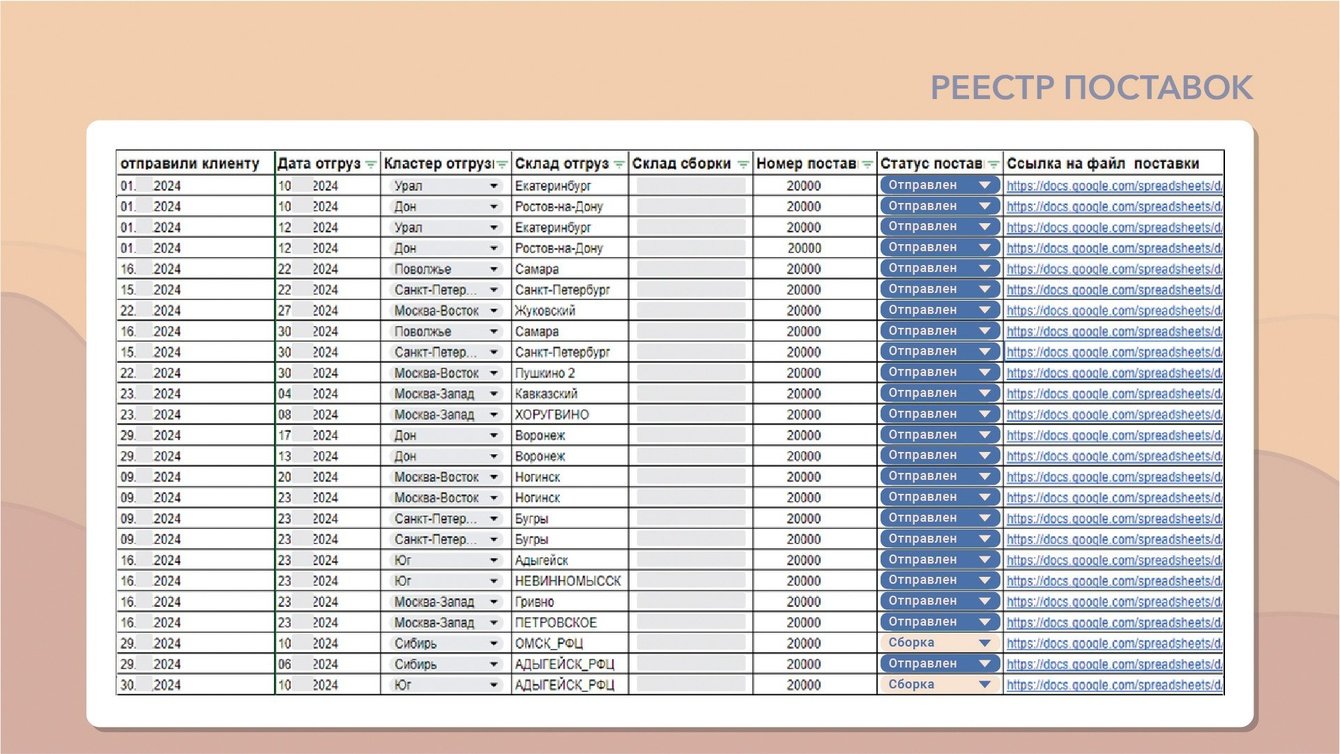1340x754 pixels.
Task: Open the supply file link for НЕВИННОМЫССК
Action: [1114, 581]
